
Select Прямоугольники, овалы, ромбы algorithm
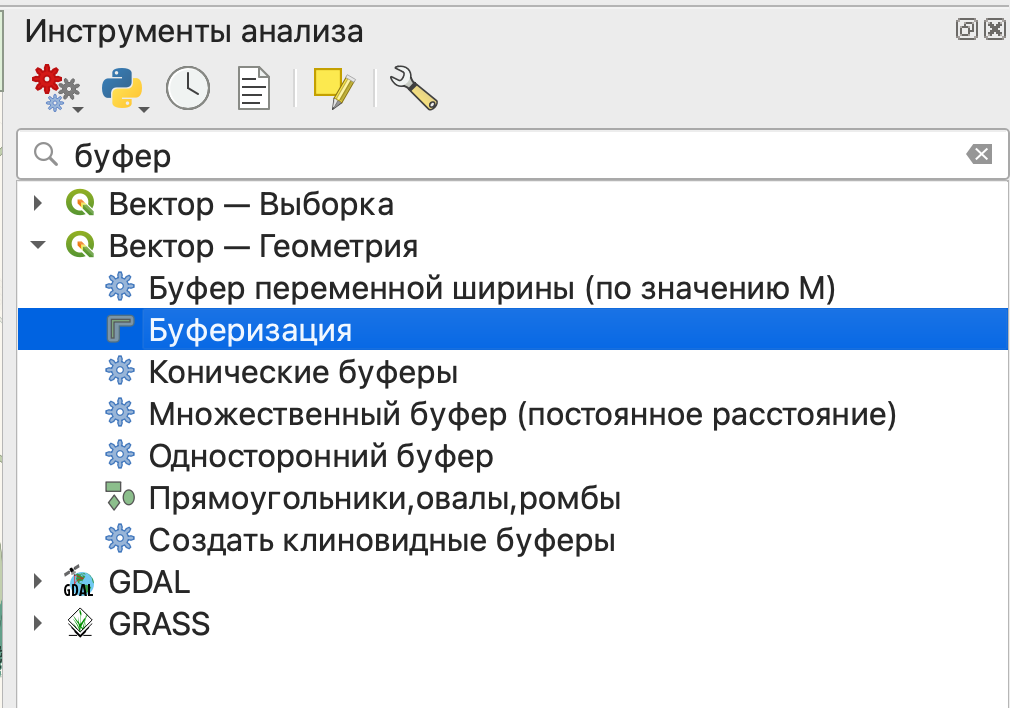(x=385, y=498)
